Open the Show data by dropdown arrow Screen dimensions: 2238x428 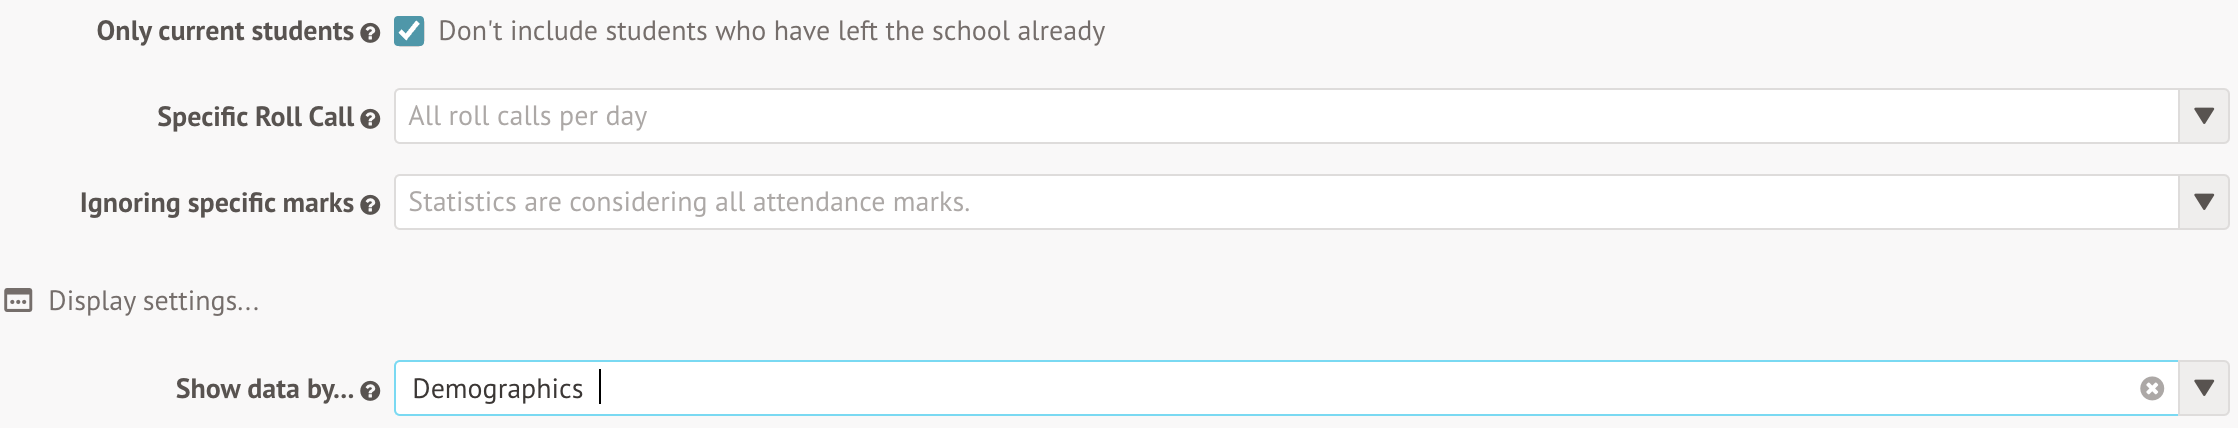[x=2203, y=388]
